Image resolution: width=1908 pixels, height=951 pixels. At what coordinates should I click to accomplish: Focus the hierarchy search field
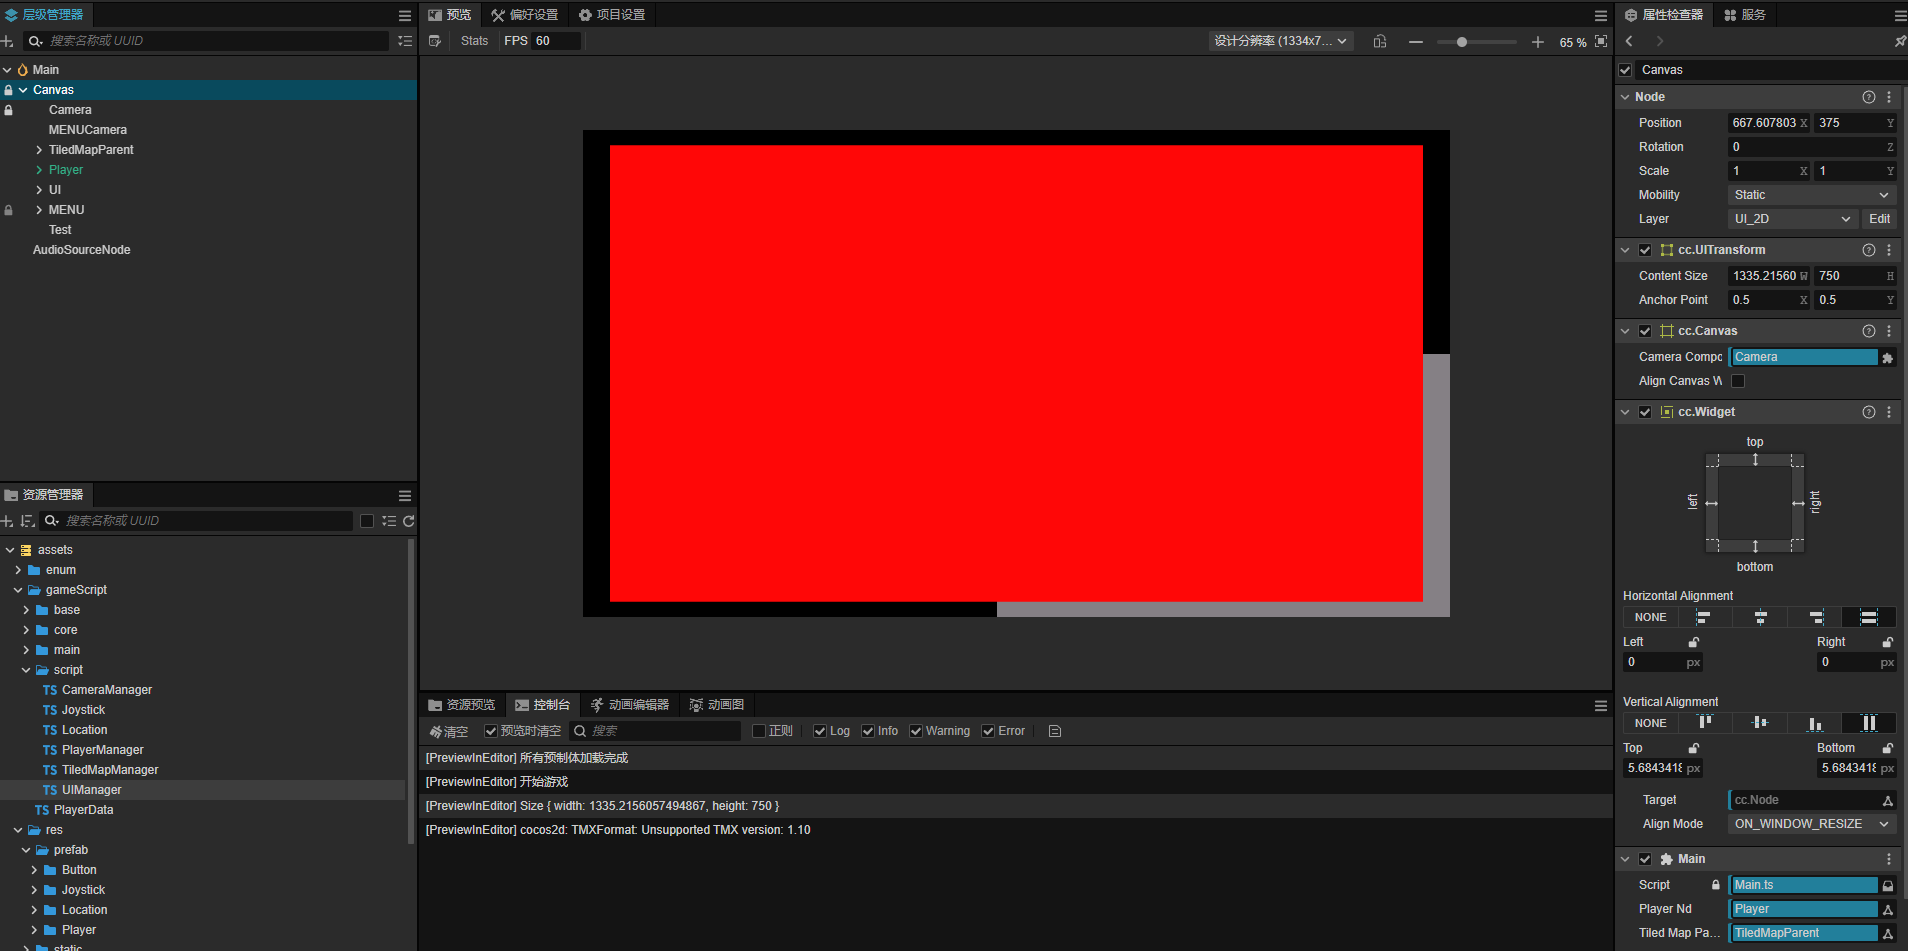(206, 41)
